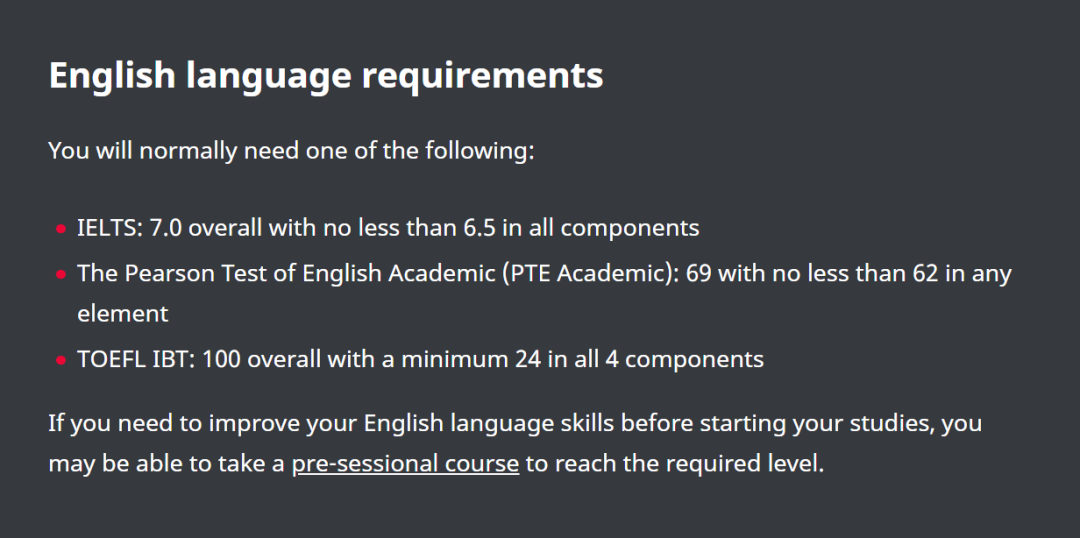The height and width of the screenshot is (538, 1080).
Task: Click the 'TOEFL IBT' text
Action: (x=135, y=359)
